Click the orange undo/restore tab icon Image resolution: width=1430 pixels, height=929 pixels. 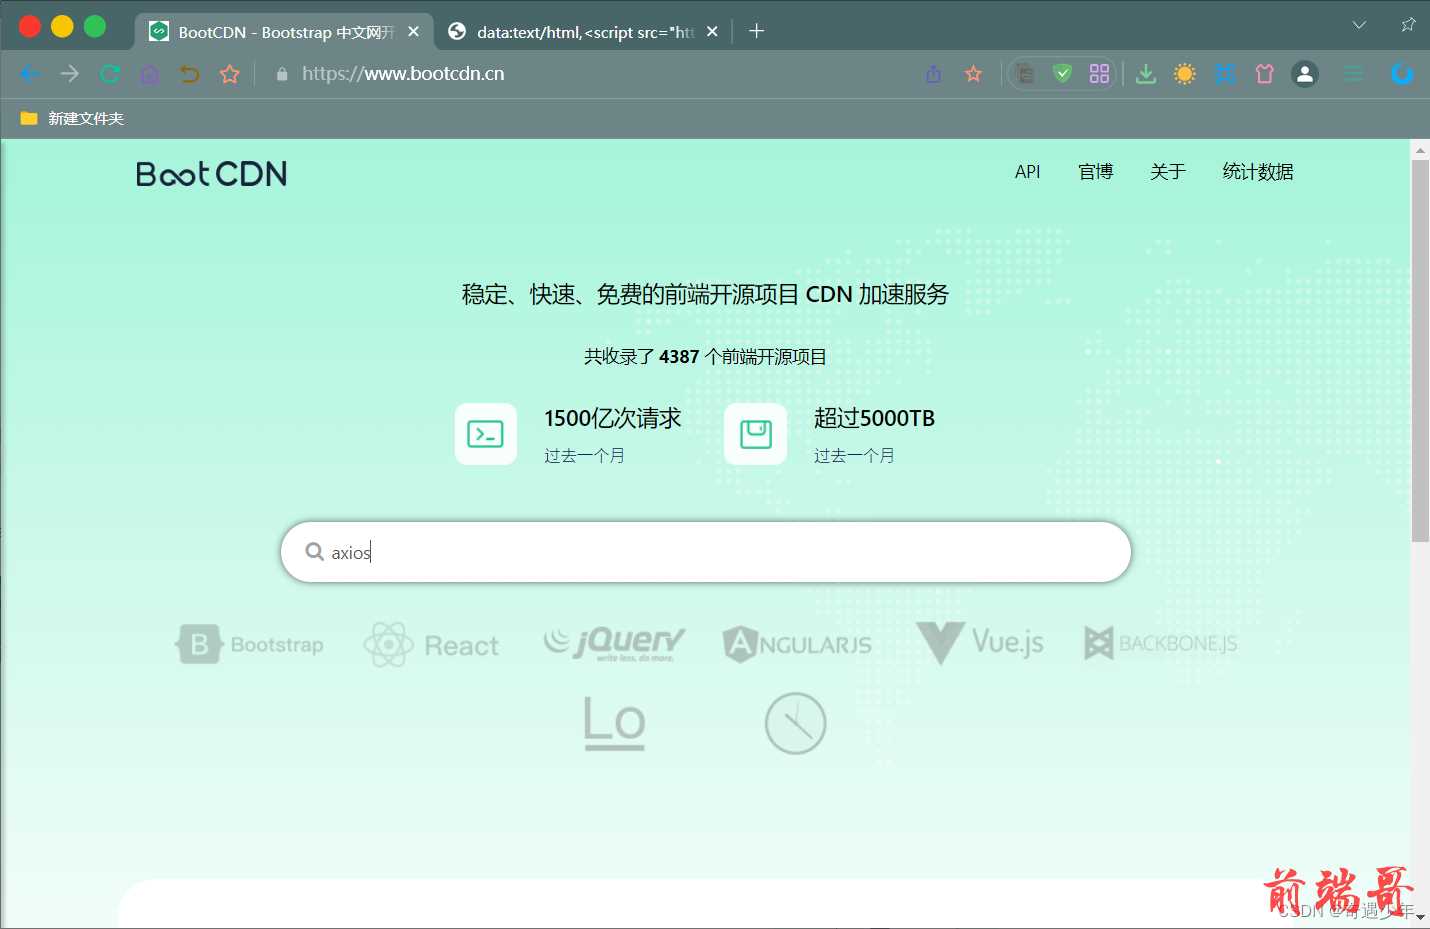point(189,74)
